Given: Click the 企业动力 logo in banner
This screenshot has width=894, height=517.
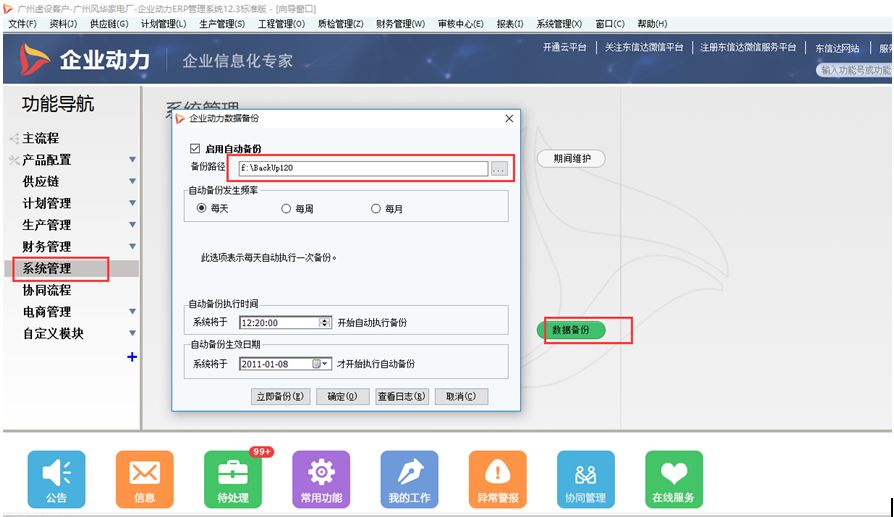Looking at the screenshot, I should click(x=85, y=60).
